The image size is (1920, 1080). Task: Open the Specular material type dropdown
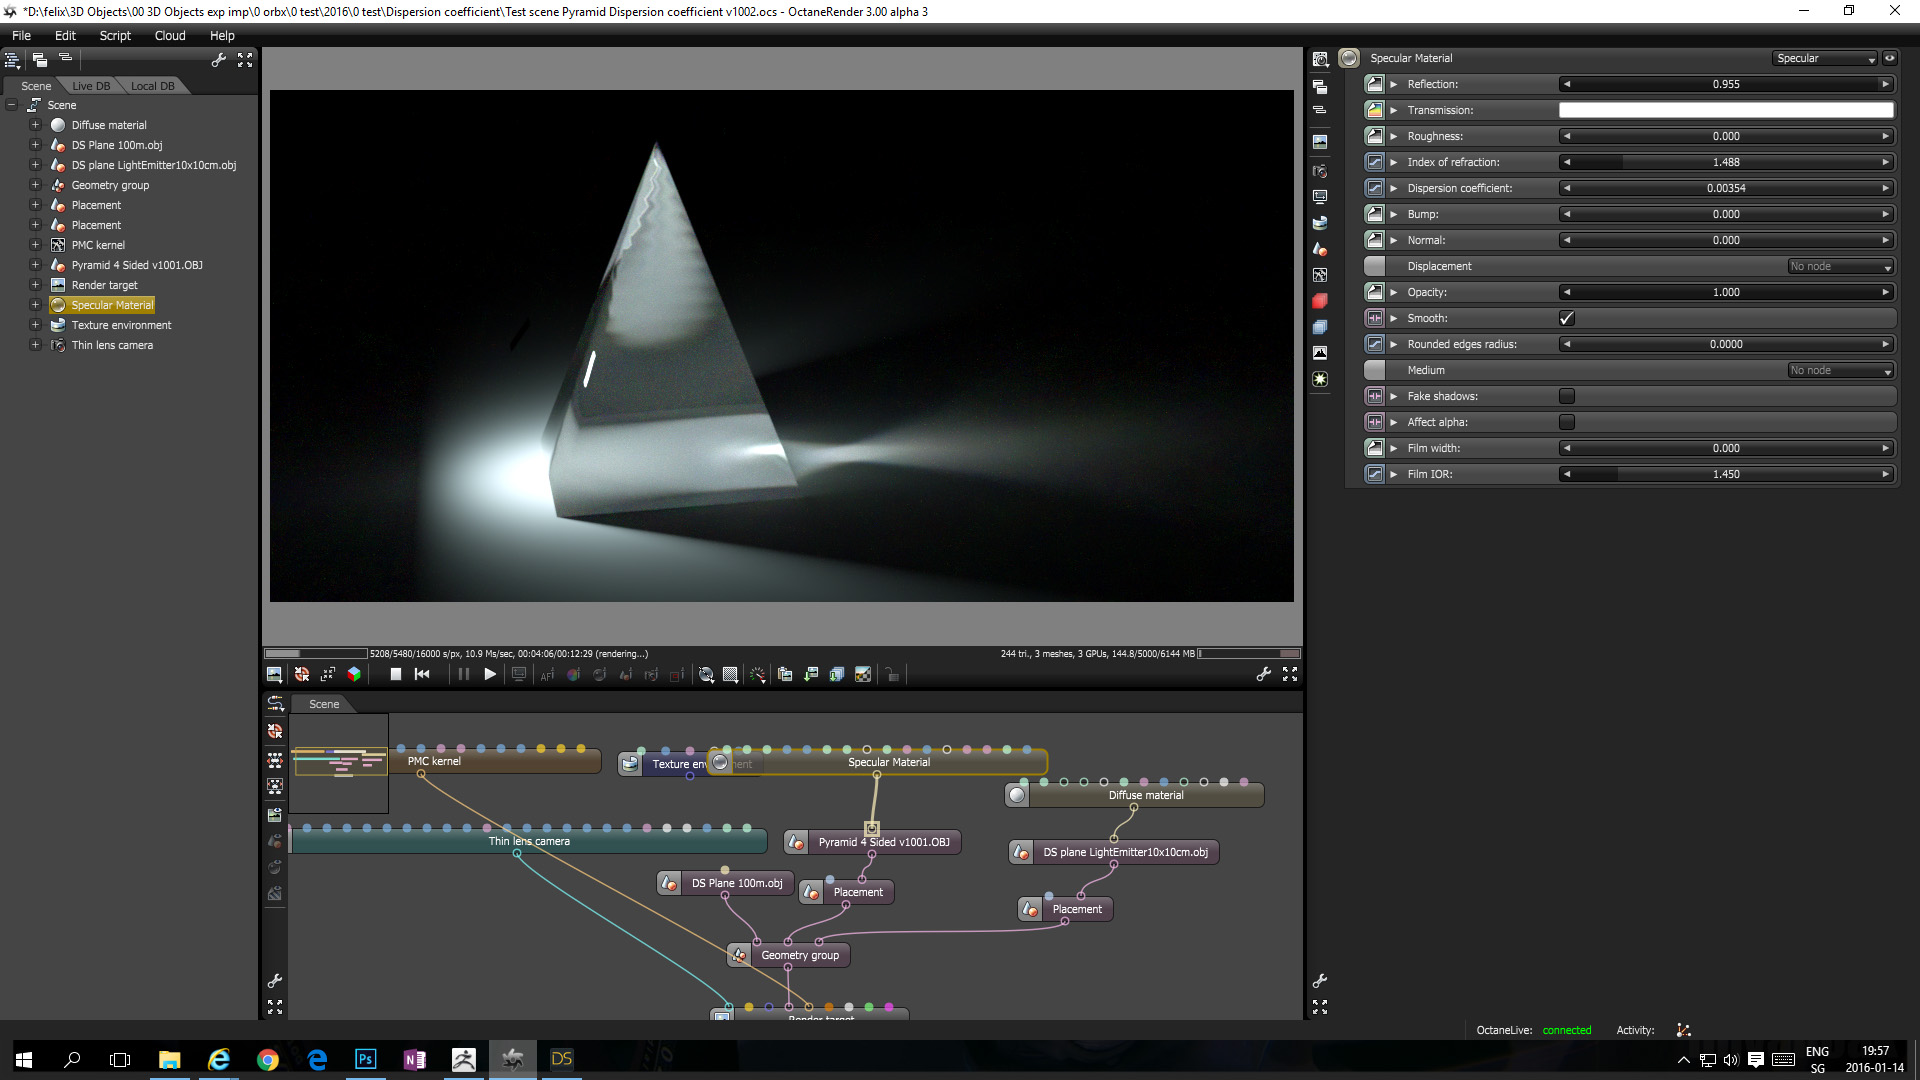[1825, 58]
